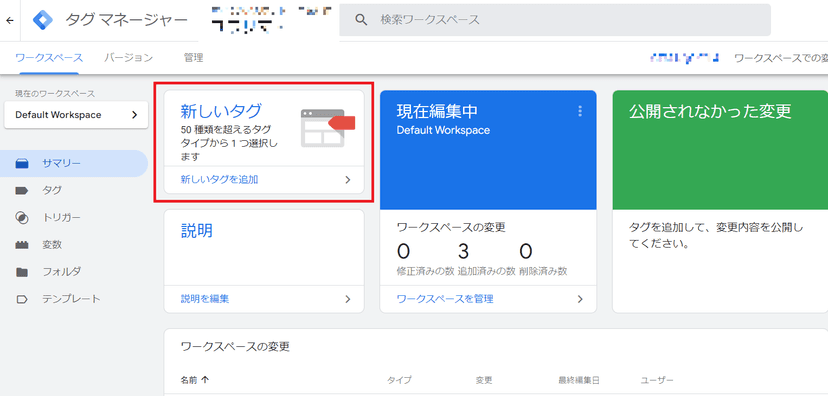Screen dimensions: 828x396
Task: Click the Tag Manager logo icon
Action: click(x=43, y=20)
